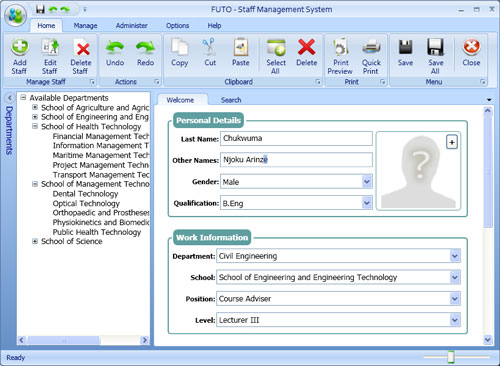This screenshot has width=500, height=366.
Task: Click the Departments vertical side label
Action: (9, 130)
